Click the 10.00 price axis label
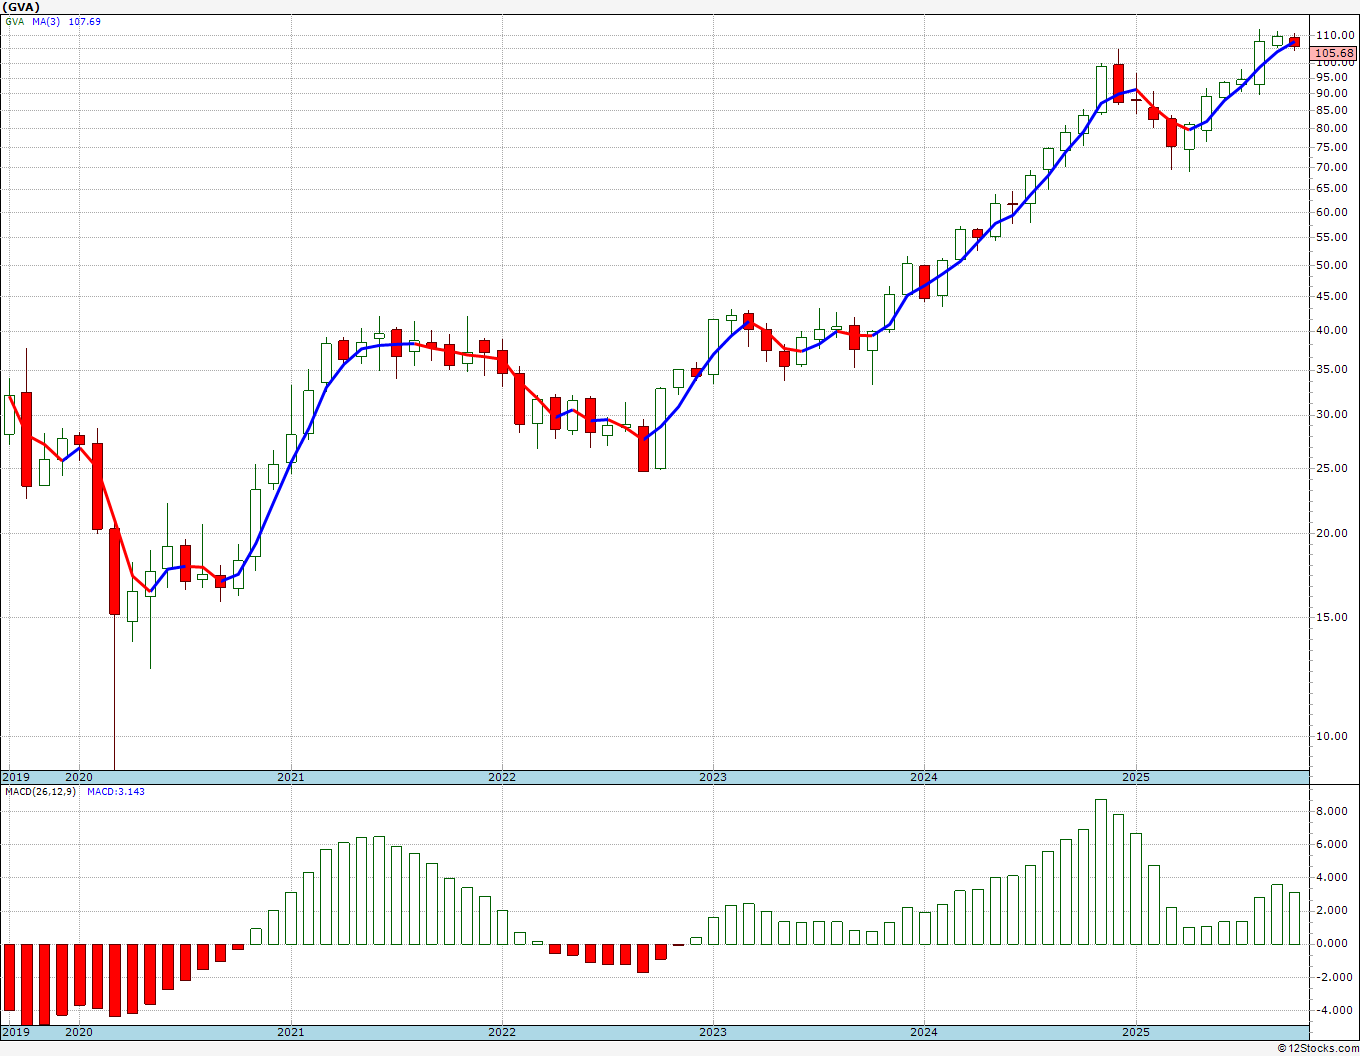1360x1056 pixels. point(1331,737)
